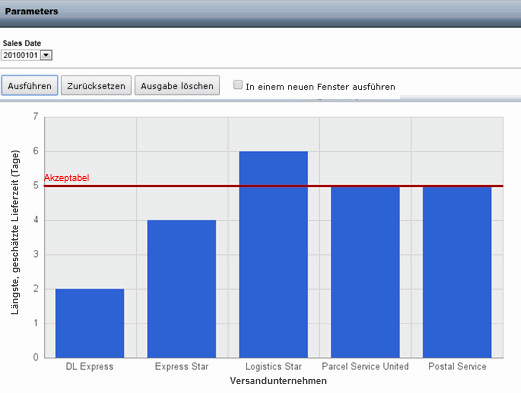The height and width of the screenshot is (393, 521).
Task: Click the red Akzeptabel threshold label
Action: (x=67, y=178)
